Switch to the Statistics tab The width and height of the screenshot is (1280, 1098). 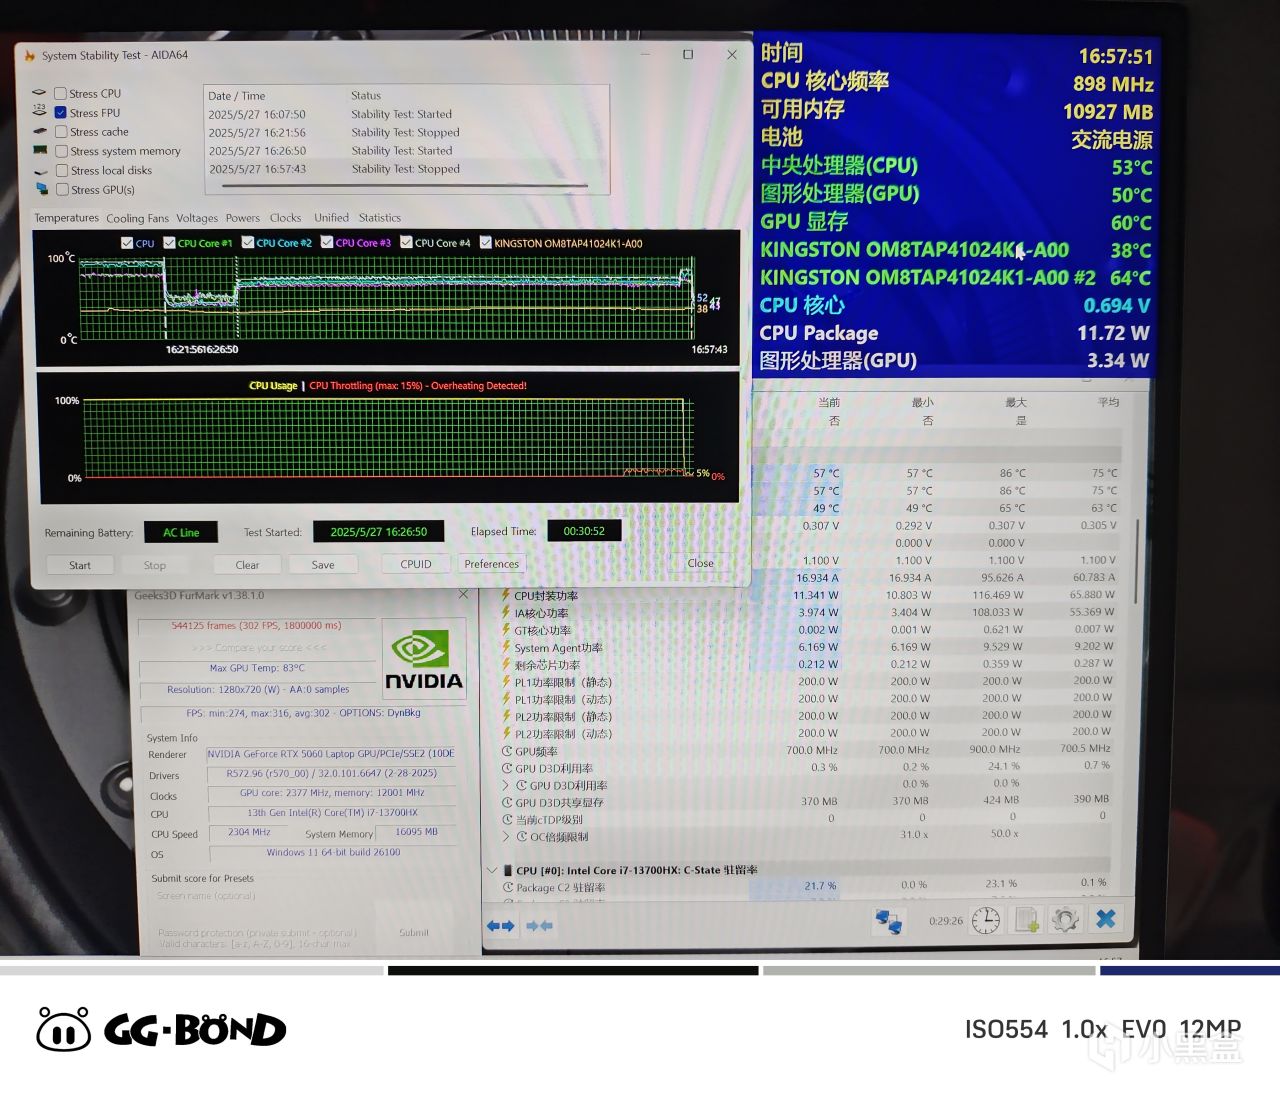(x=380, y=218)
